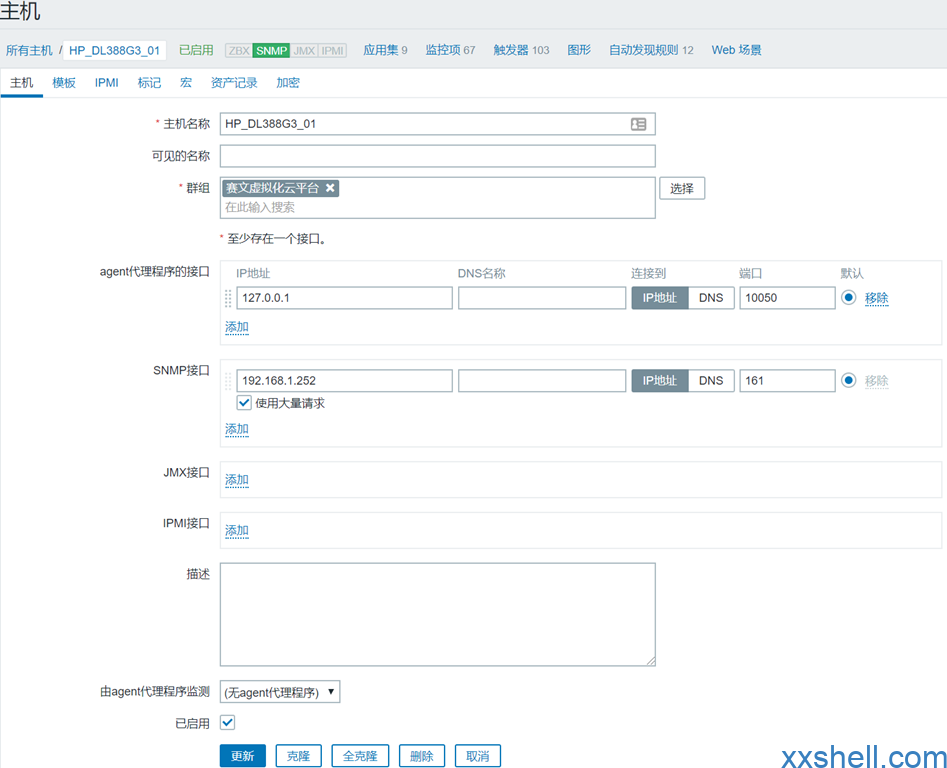Image resolution: width=947 pixels, height=768 pixels.
Task: Click the card icon in host name field
Action: pyautogui.click(x=638, y=124)
